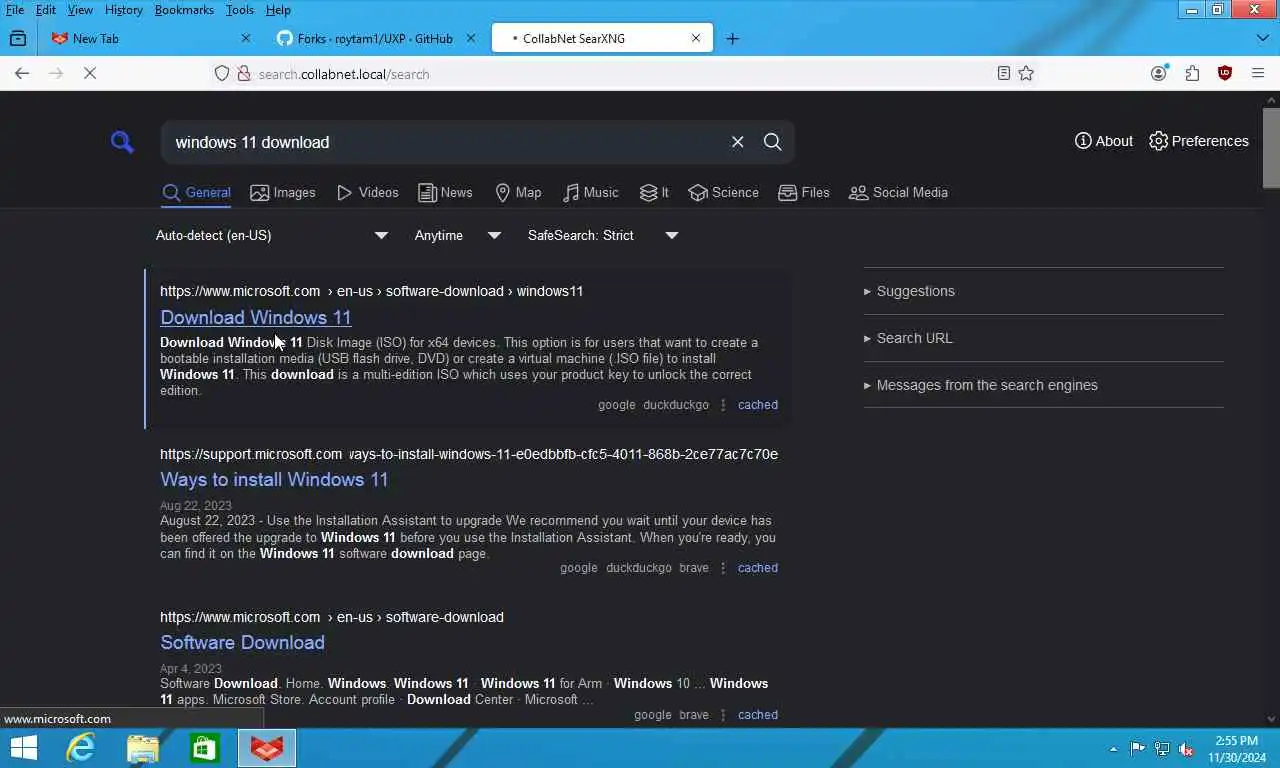Click the browser address bar
The width and height of the screenshot is (1280, 768).
(620, 73)
